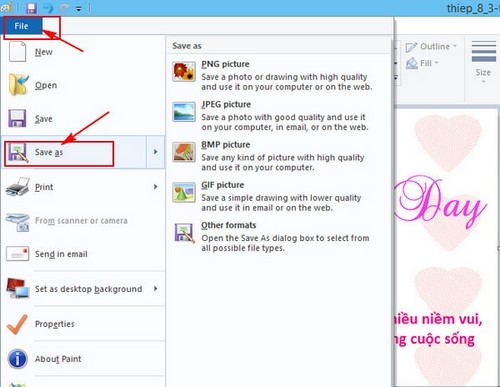Click the quick access Save icon in title bar
This screenshot has height=387, width=500.
[31, 8]
